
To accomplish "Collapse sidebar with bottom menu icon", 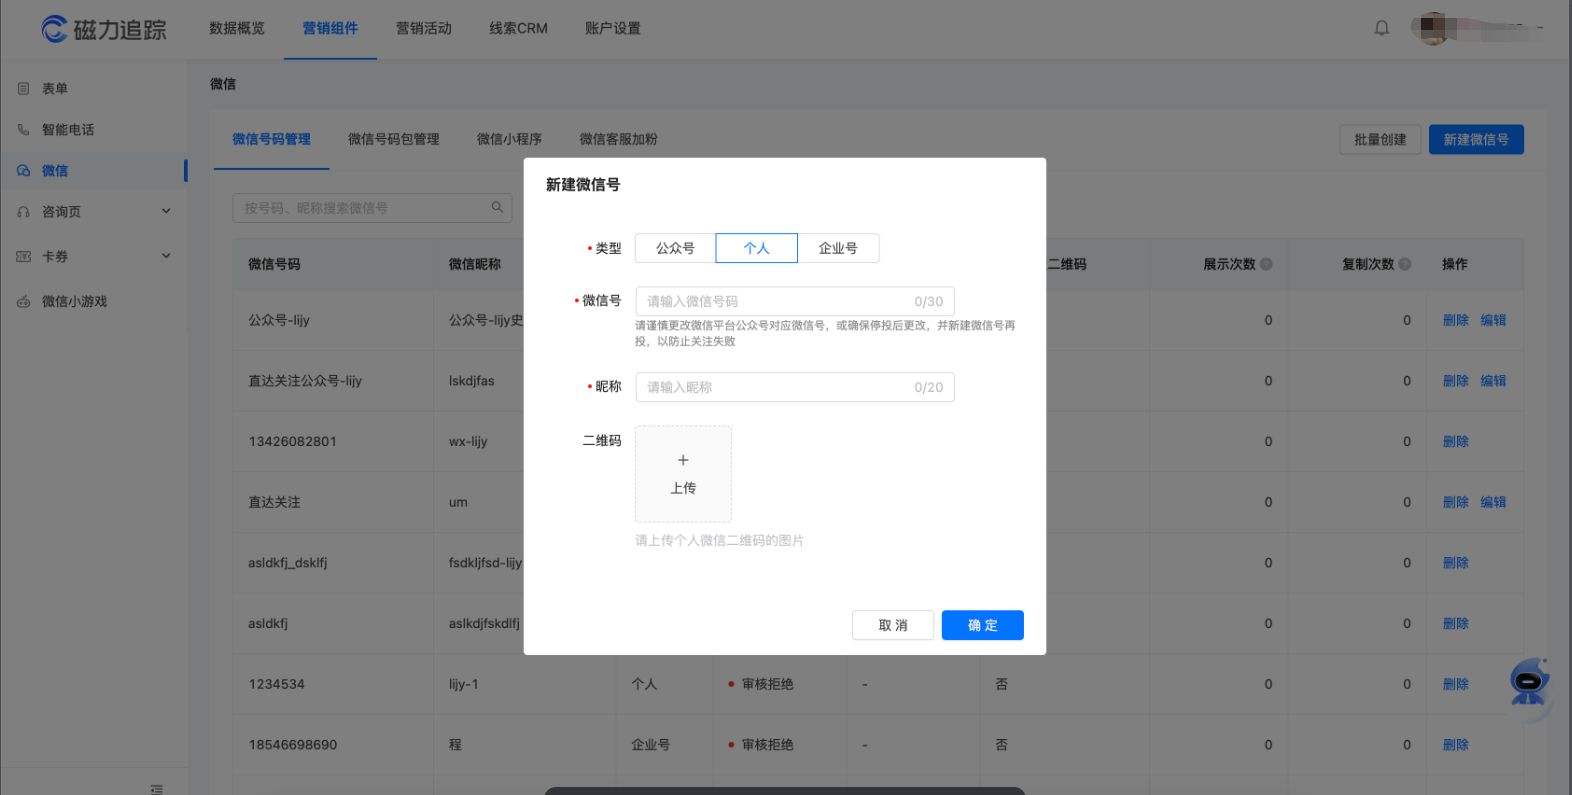I will tap(157, 788).
